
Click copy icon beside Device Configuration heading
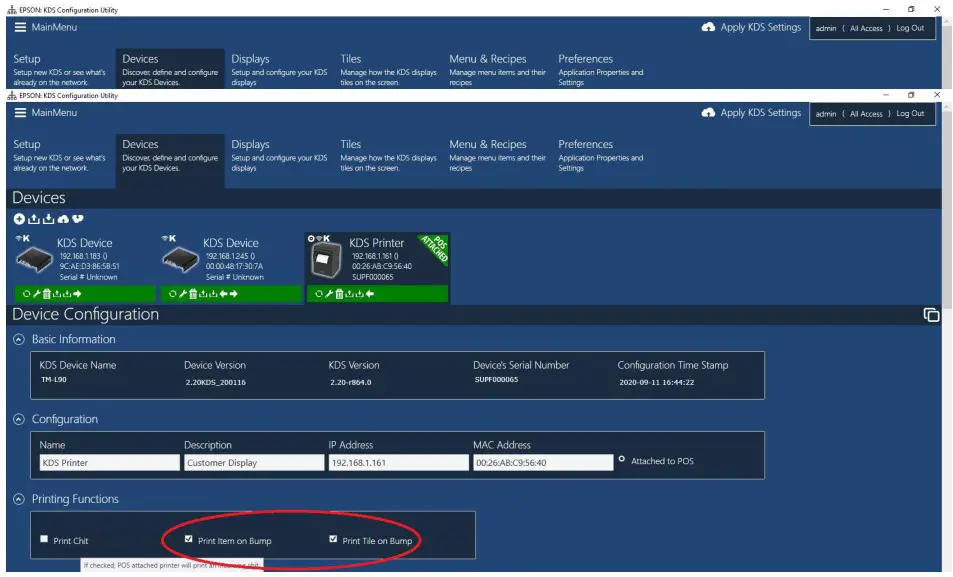coord(931,315)
